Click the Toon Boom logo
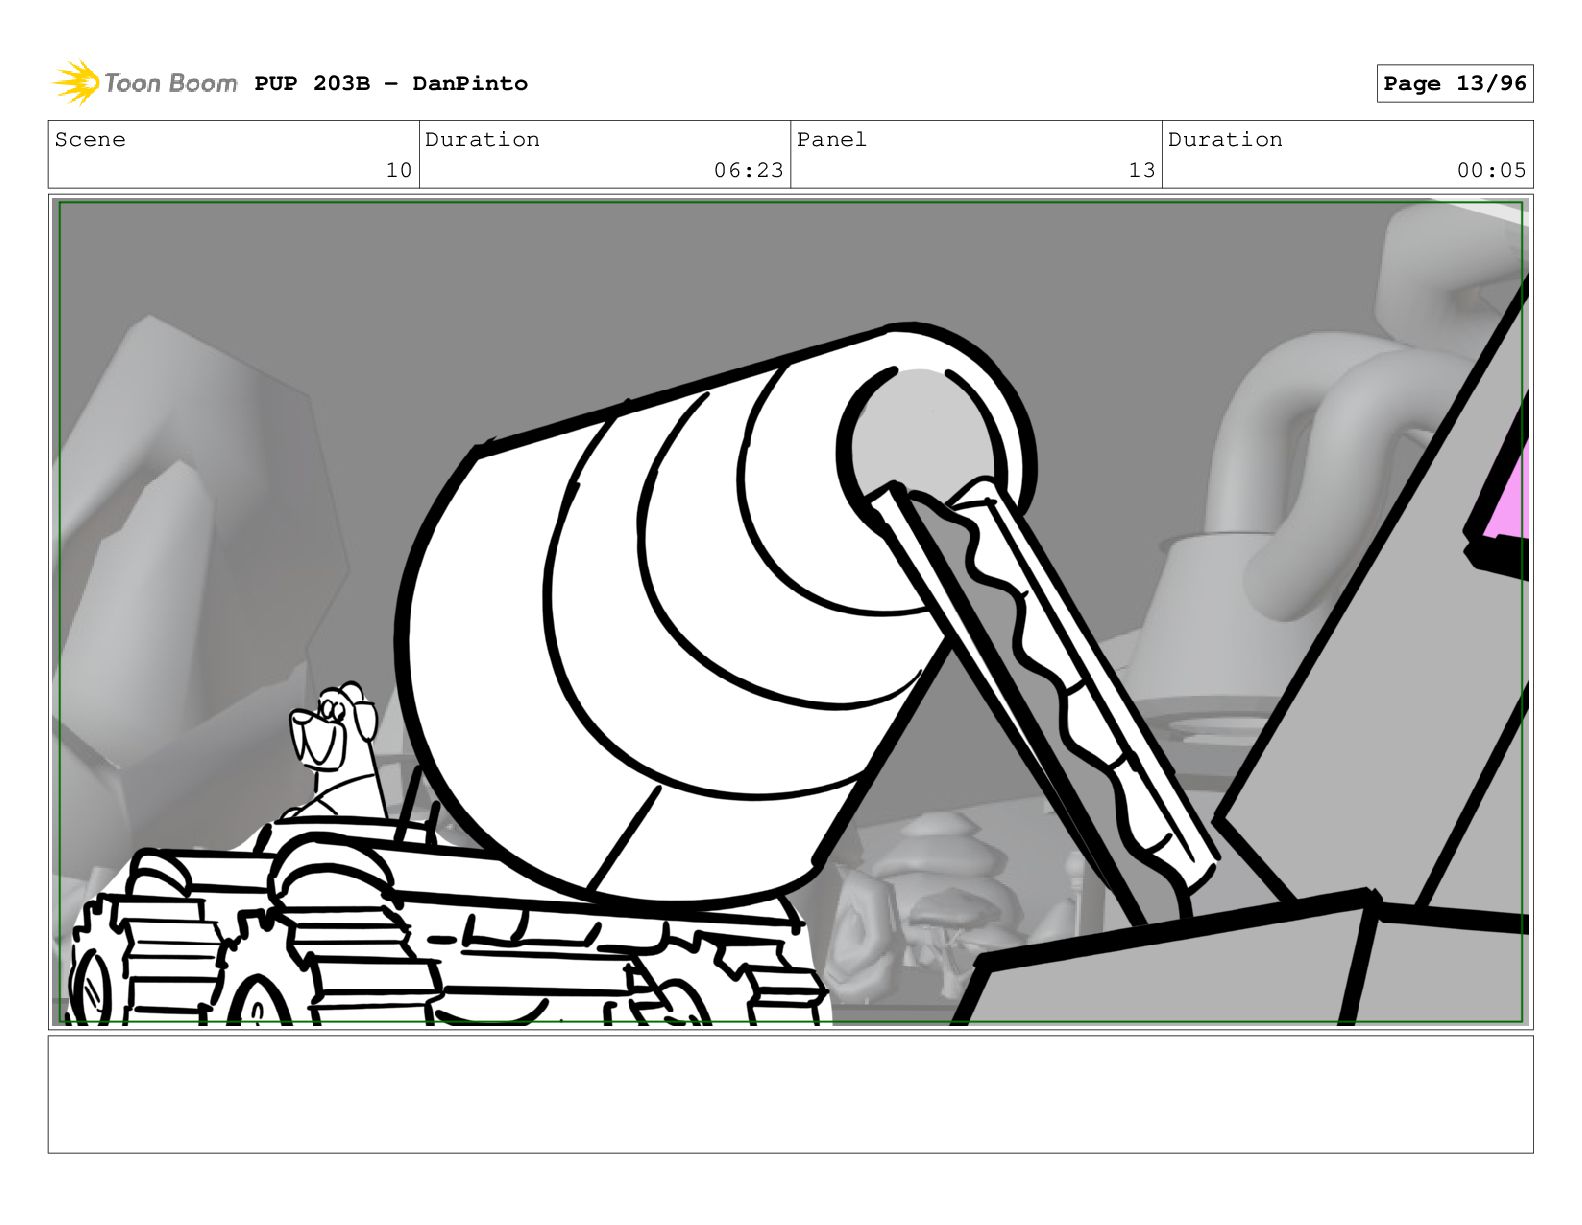Screen dimensions: 1582x1225 click(145, 83)
